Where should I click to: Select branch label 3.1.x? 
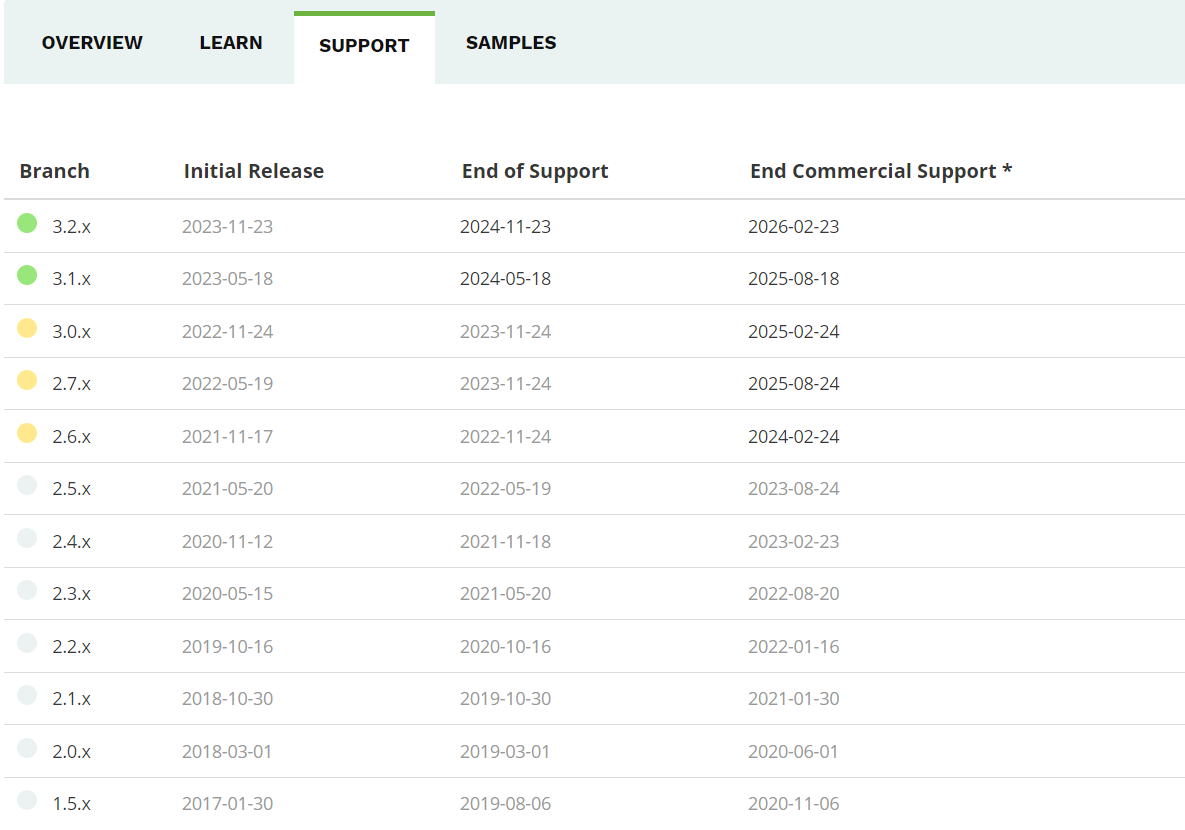click(72, 279)
